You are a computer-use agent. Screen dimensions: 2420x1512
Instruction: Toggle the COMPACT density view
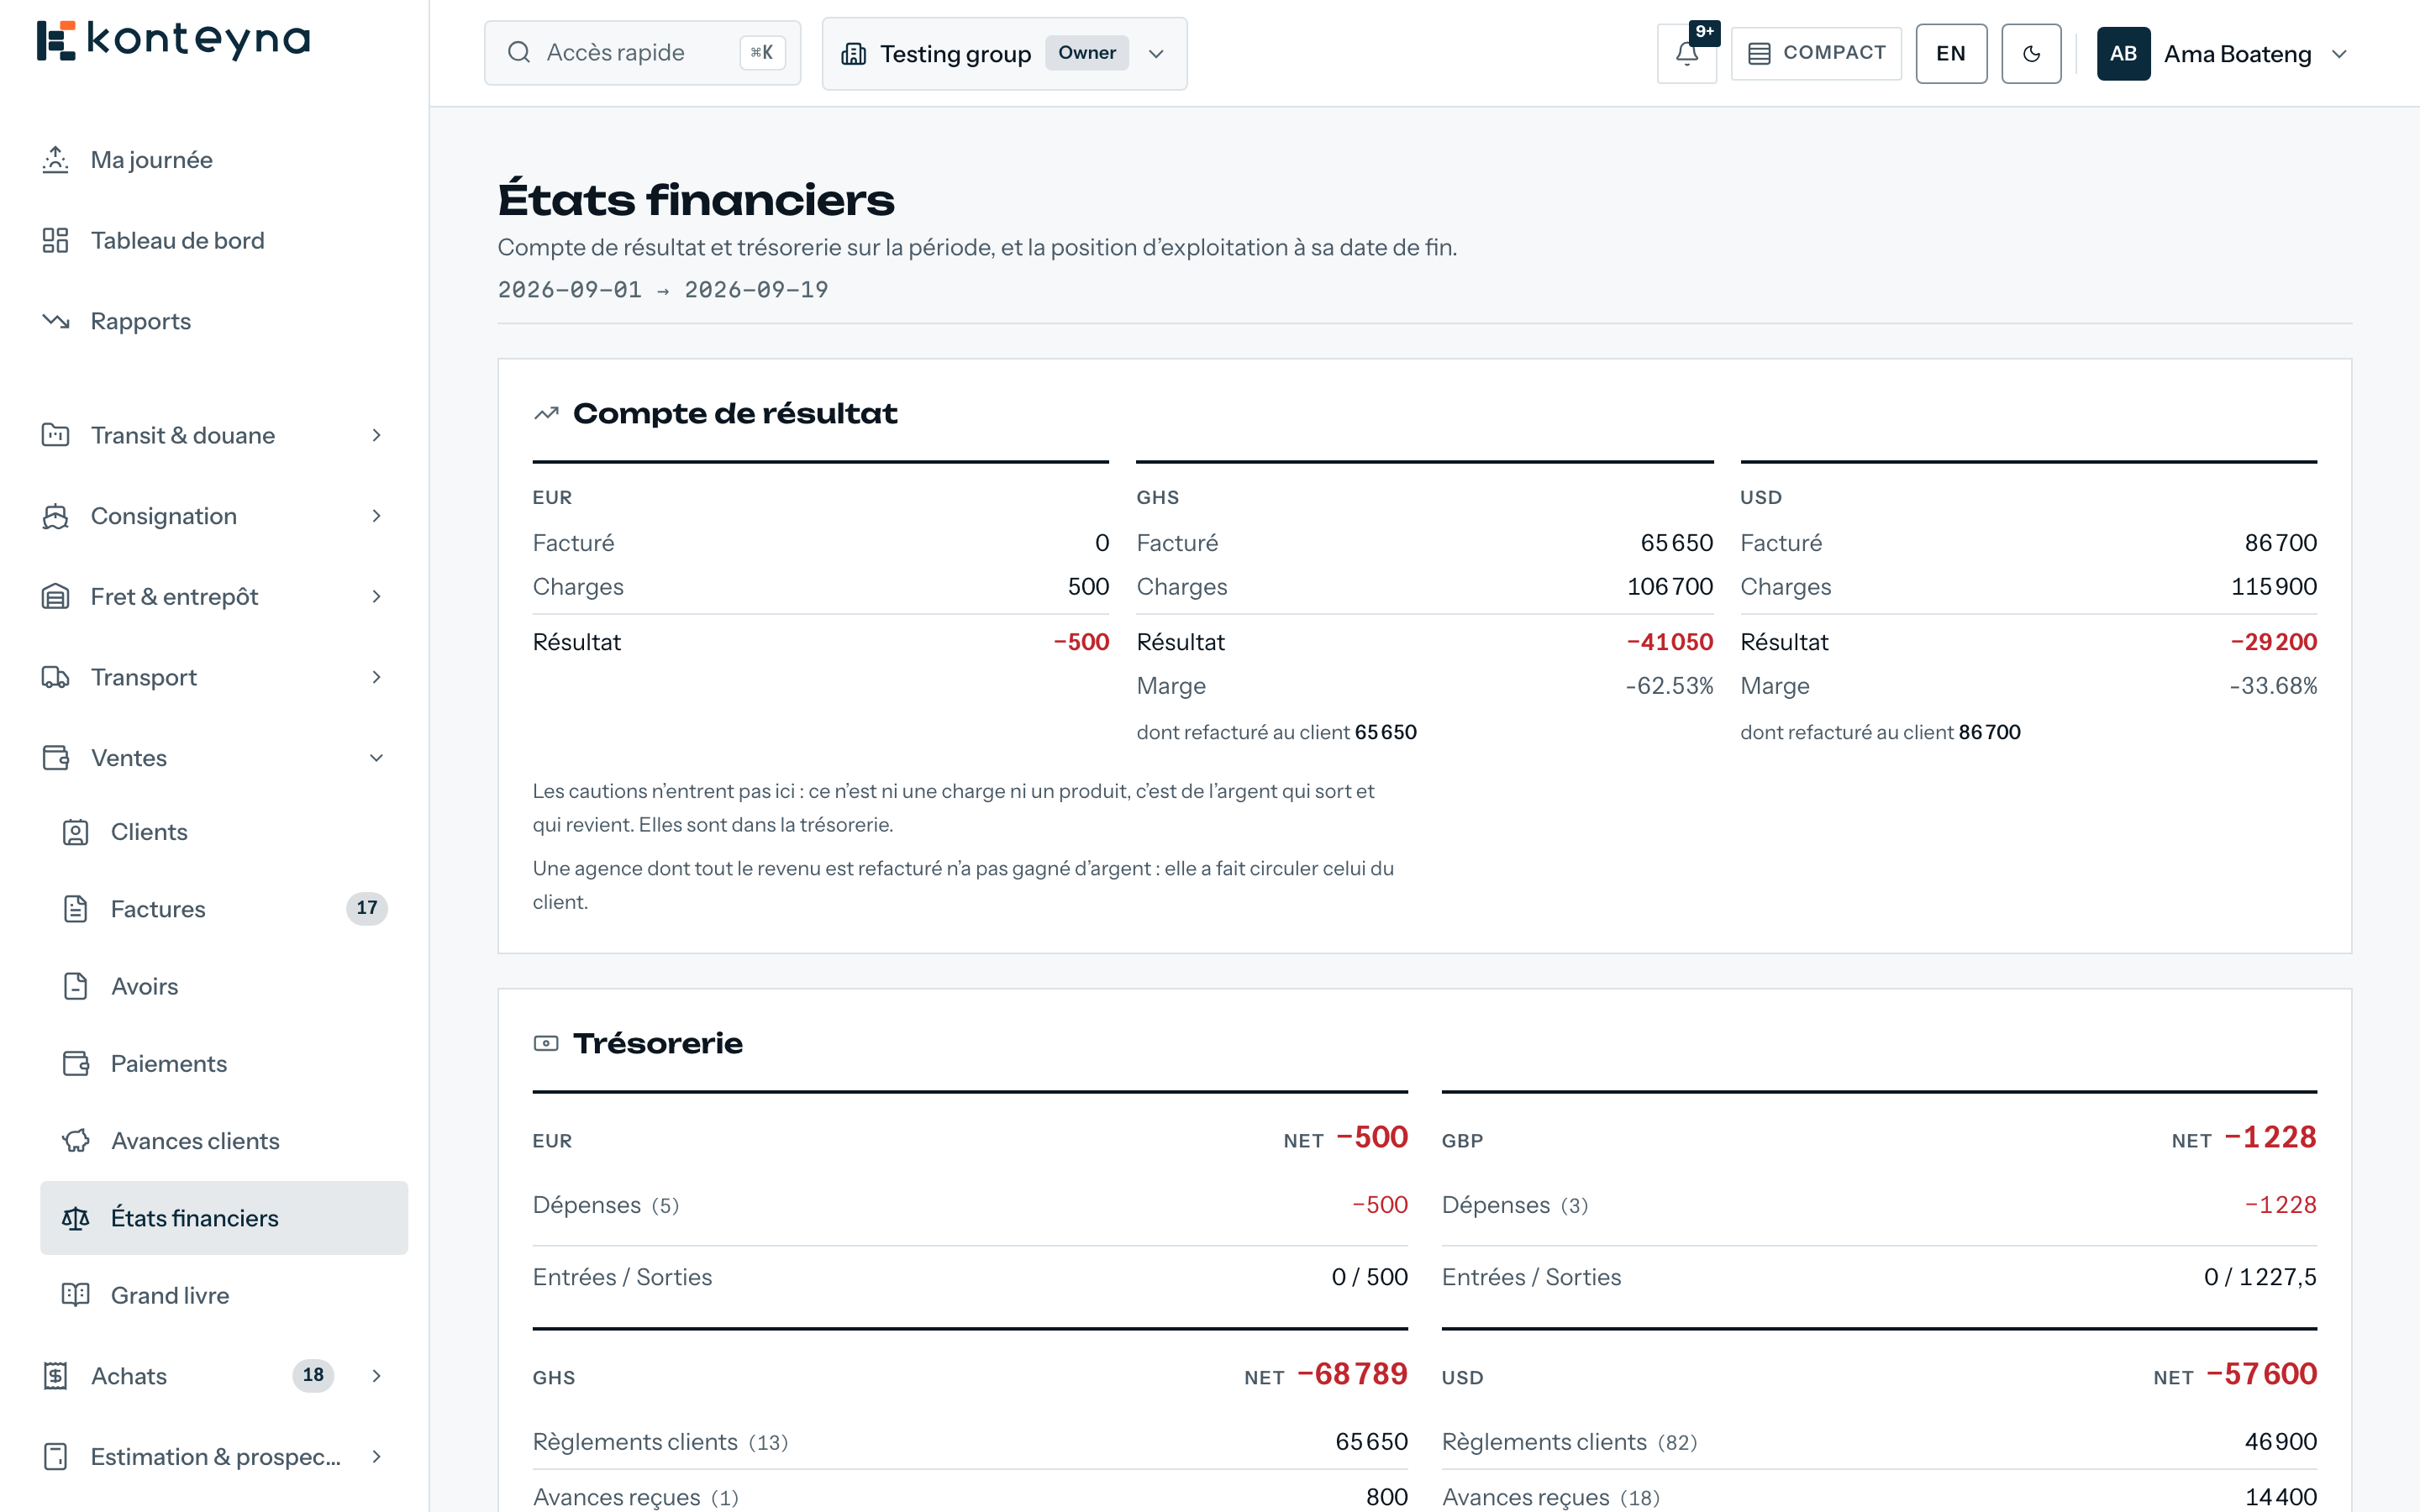coord(1816,53)
